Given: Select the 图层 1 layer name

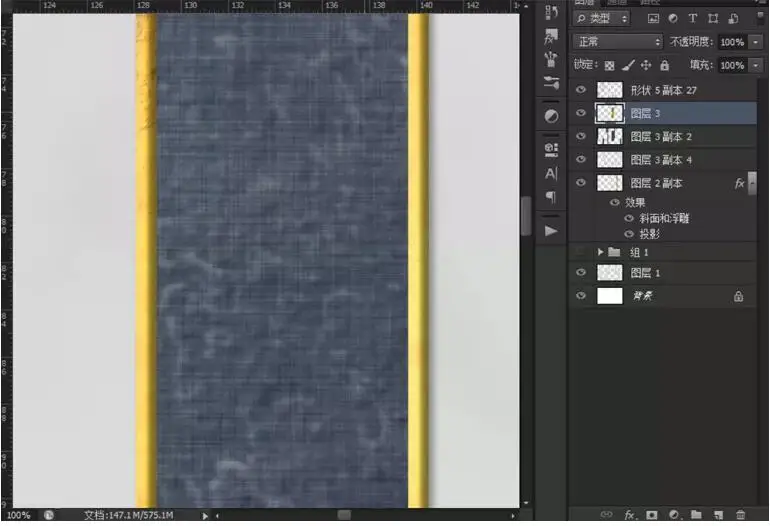Looking at the screenshot, I should [x=645, y=273].
